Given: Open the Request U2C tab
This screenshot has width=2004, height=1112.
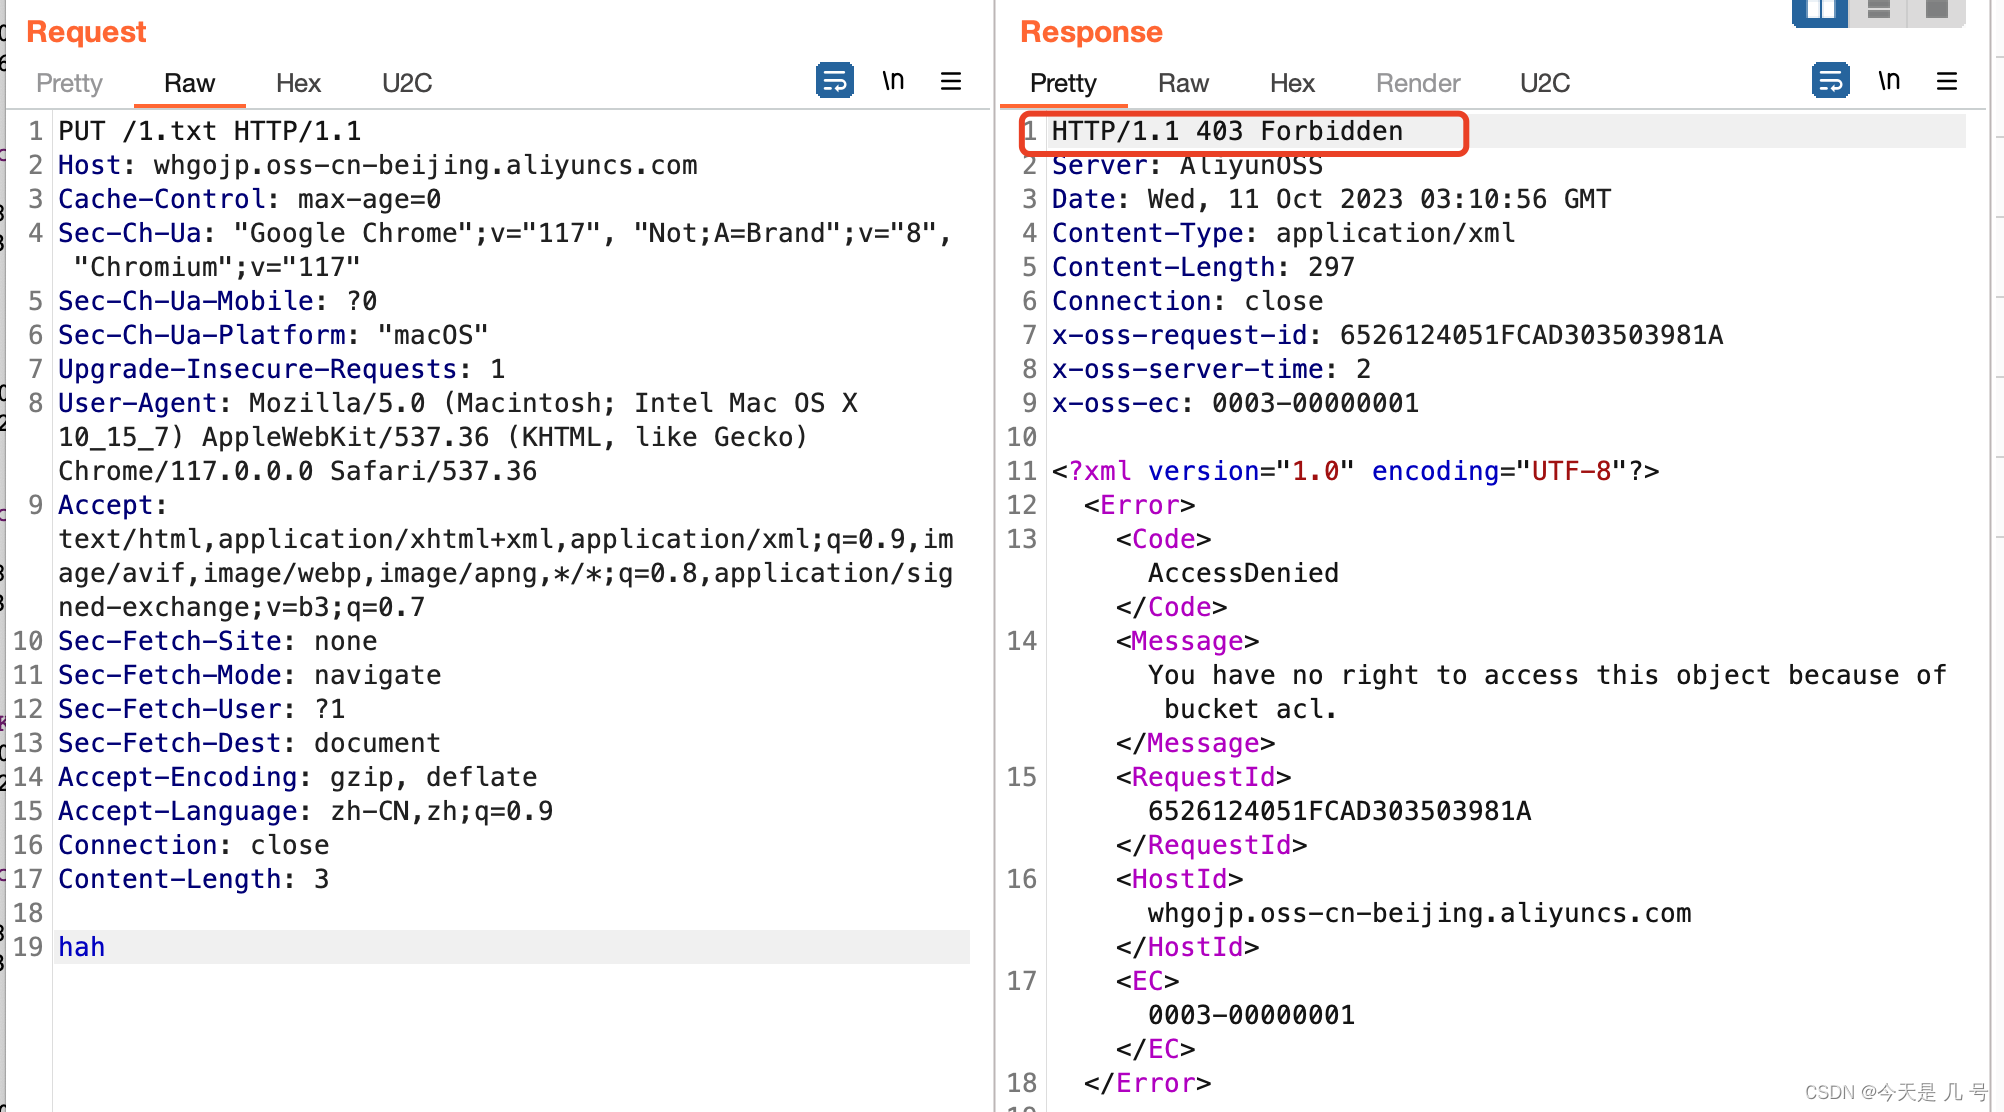Looking at the screenshot, I should [407, 83].
